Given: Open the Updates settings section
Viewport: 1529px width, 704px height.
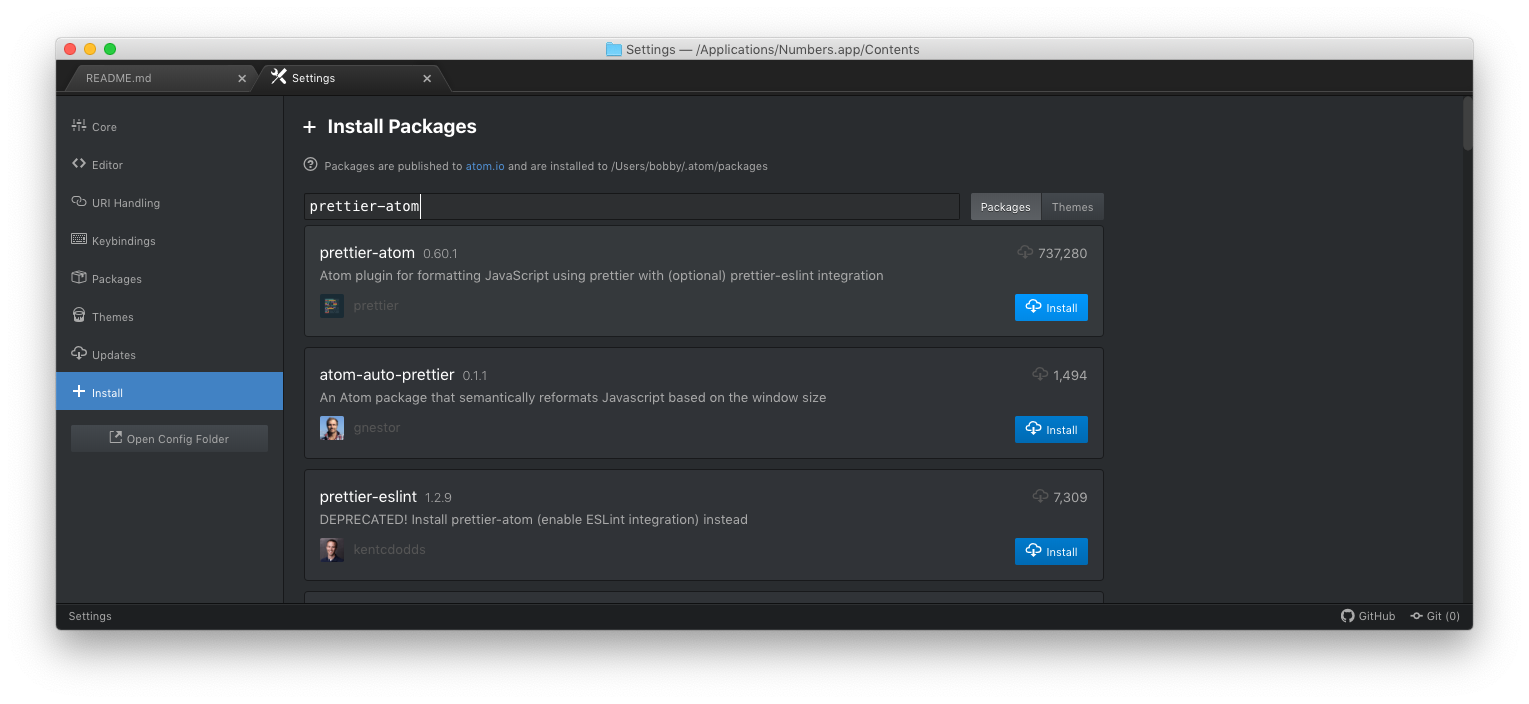Looking at the screenshot, I should pos(111,354).
